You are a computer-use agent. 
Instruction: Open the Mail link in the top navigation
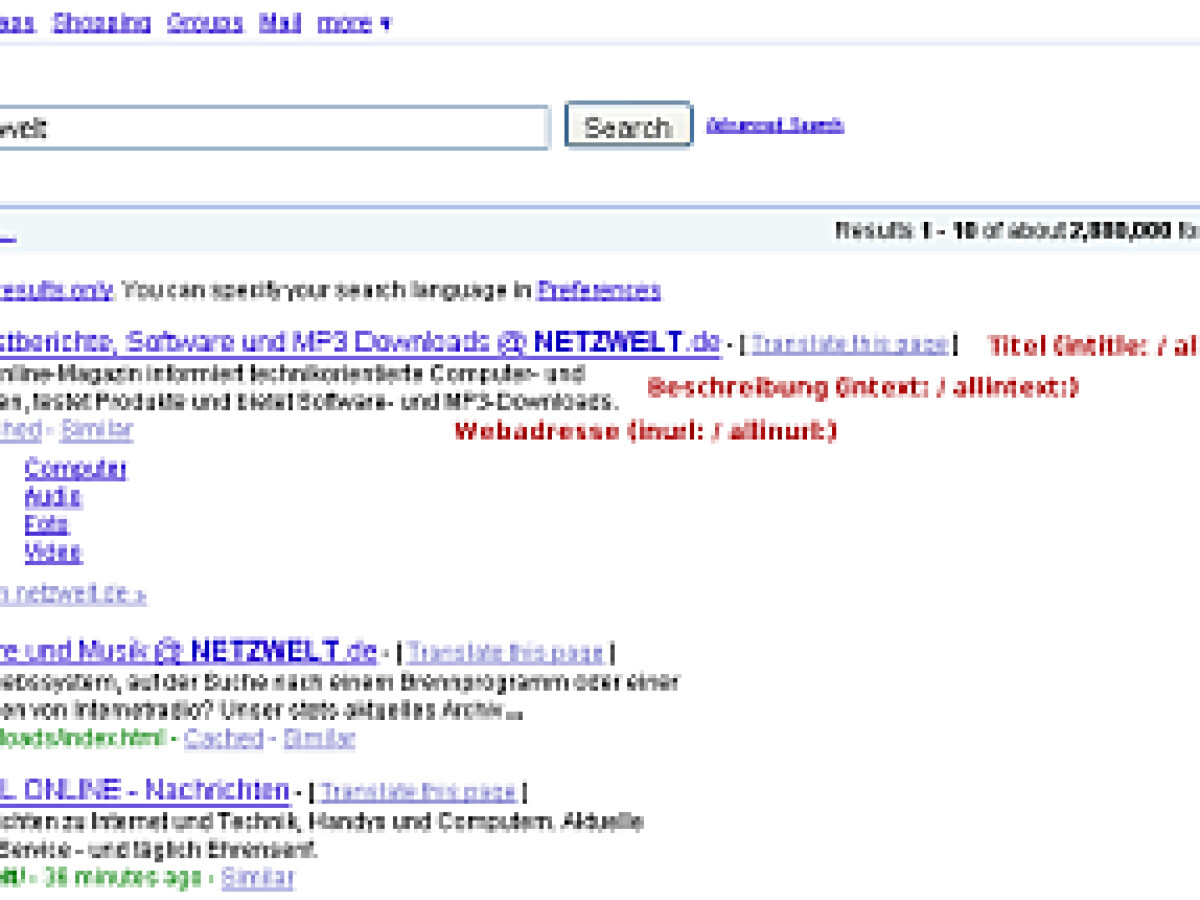click(x=280, y=22)
